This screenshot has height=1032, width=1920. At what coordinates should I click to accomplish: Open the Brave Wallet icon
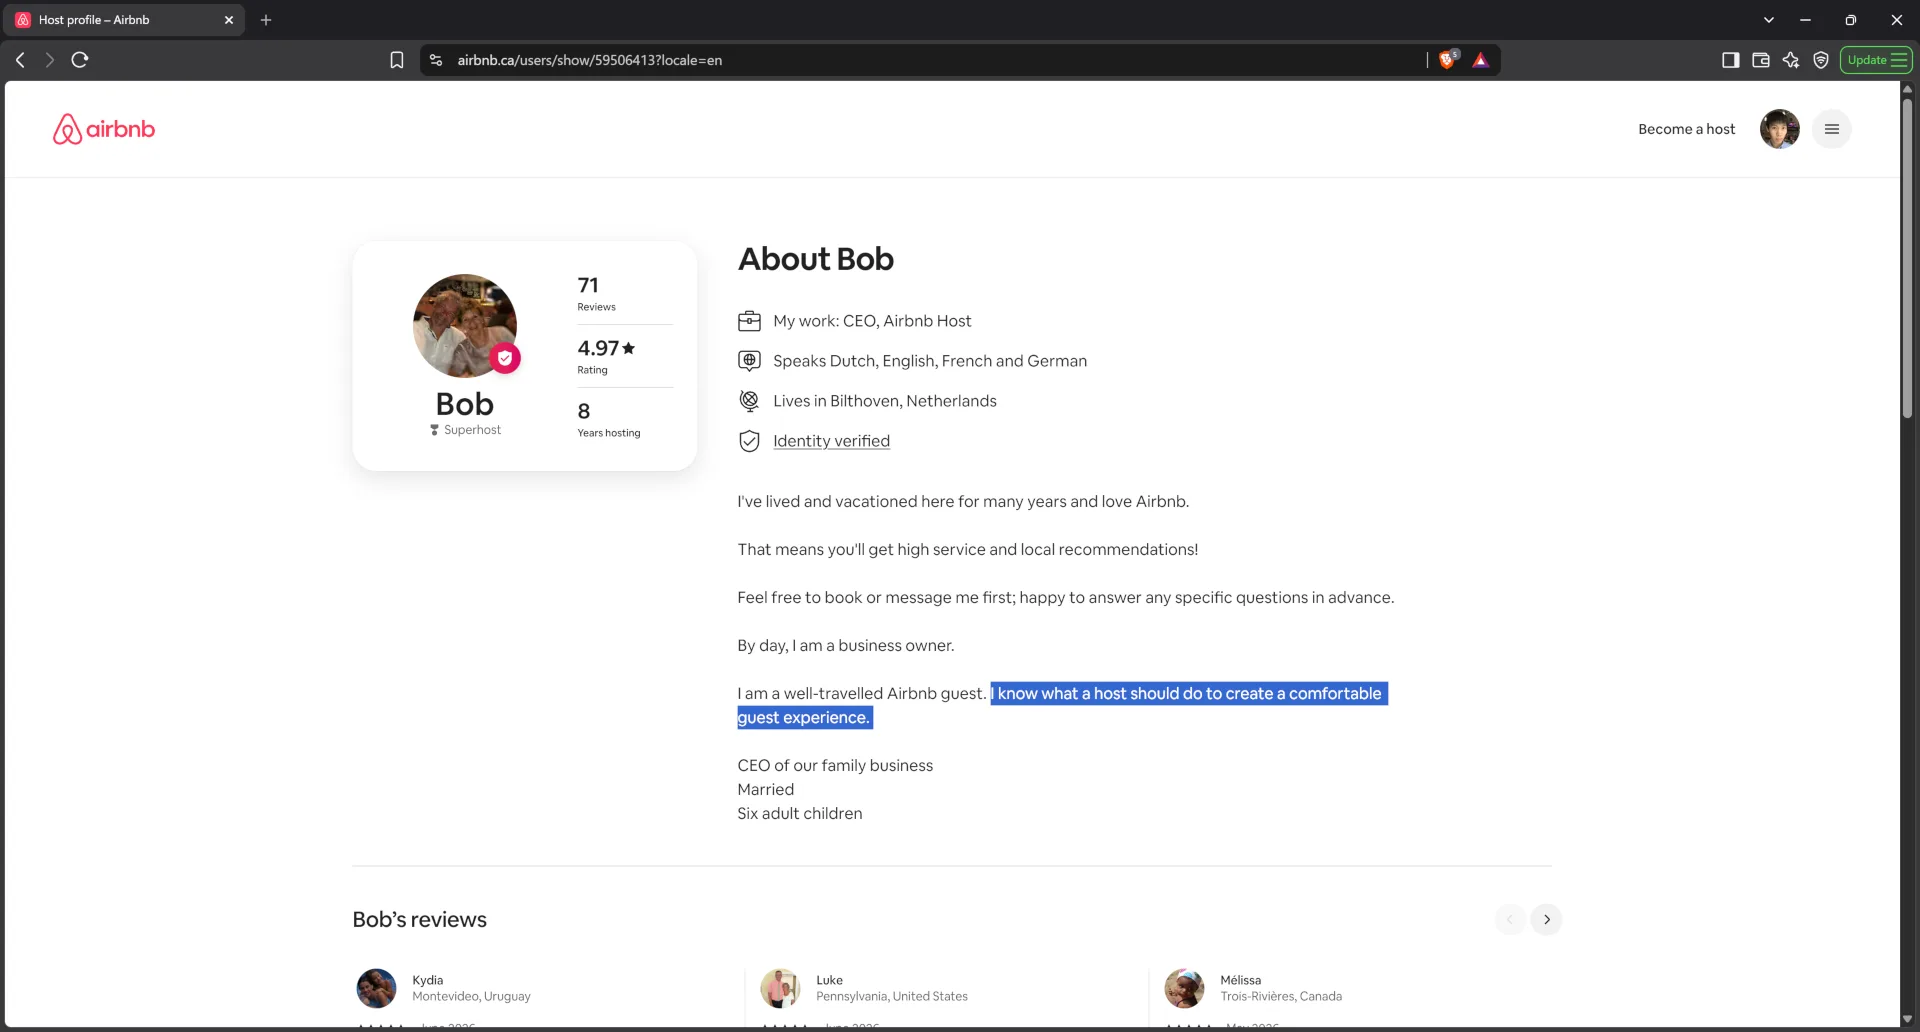(x=1761, y=60)
